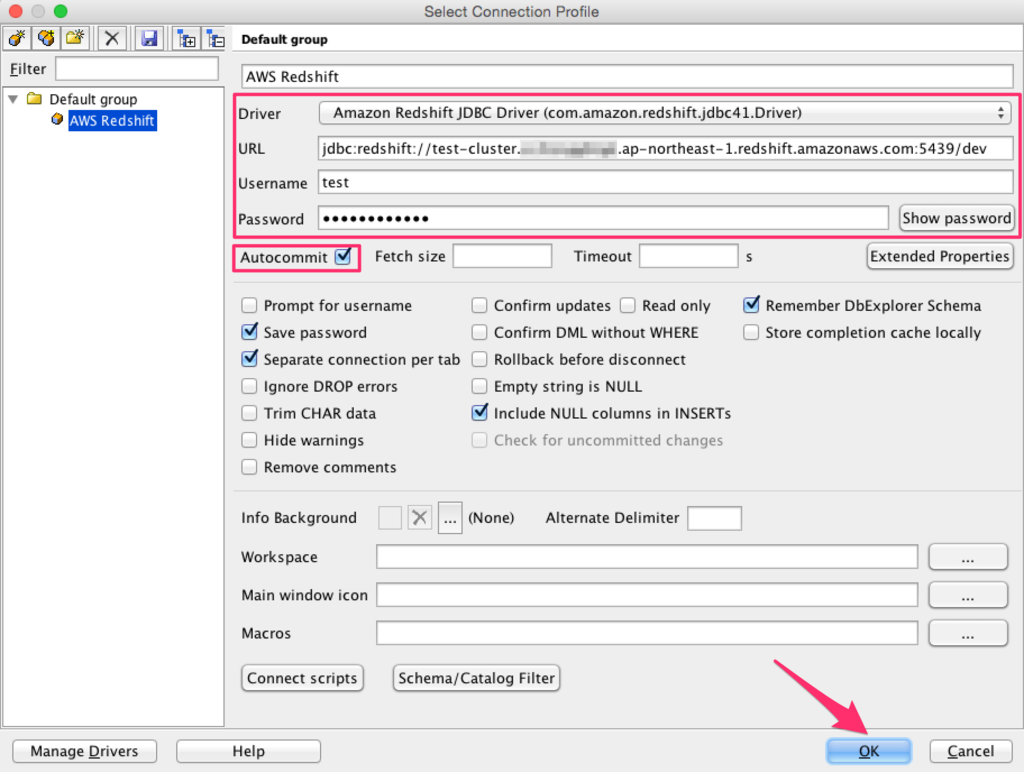Collapse all groups in profile tree
This screenshot has height=772, width=1024.
215,39
